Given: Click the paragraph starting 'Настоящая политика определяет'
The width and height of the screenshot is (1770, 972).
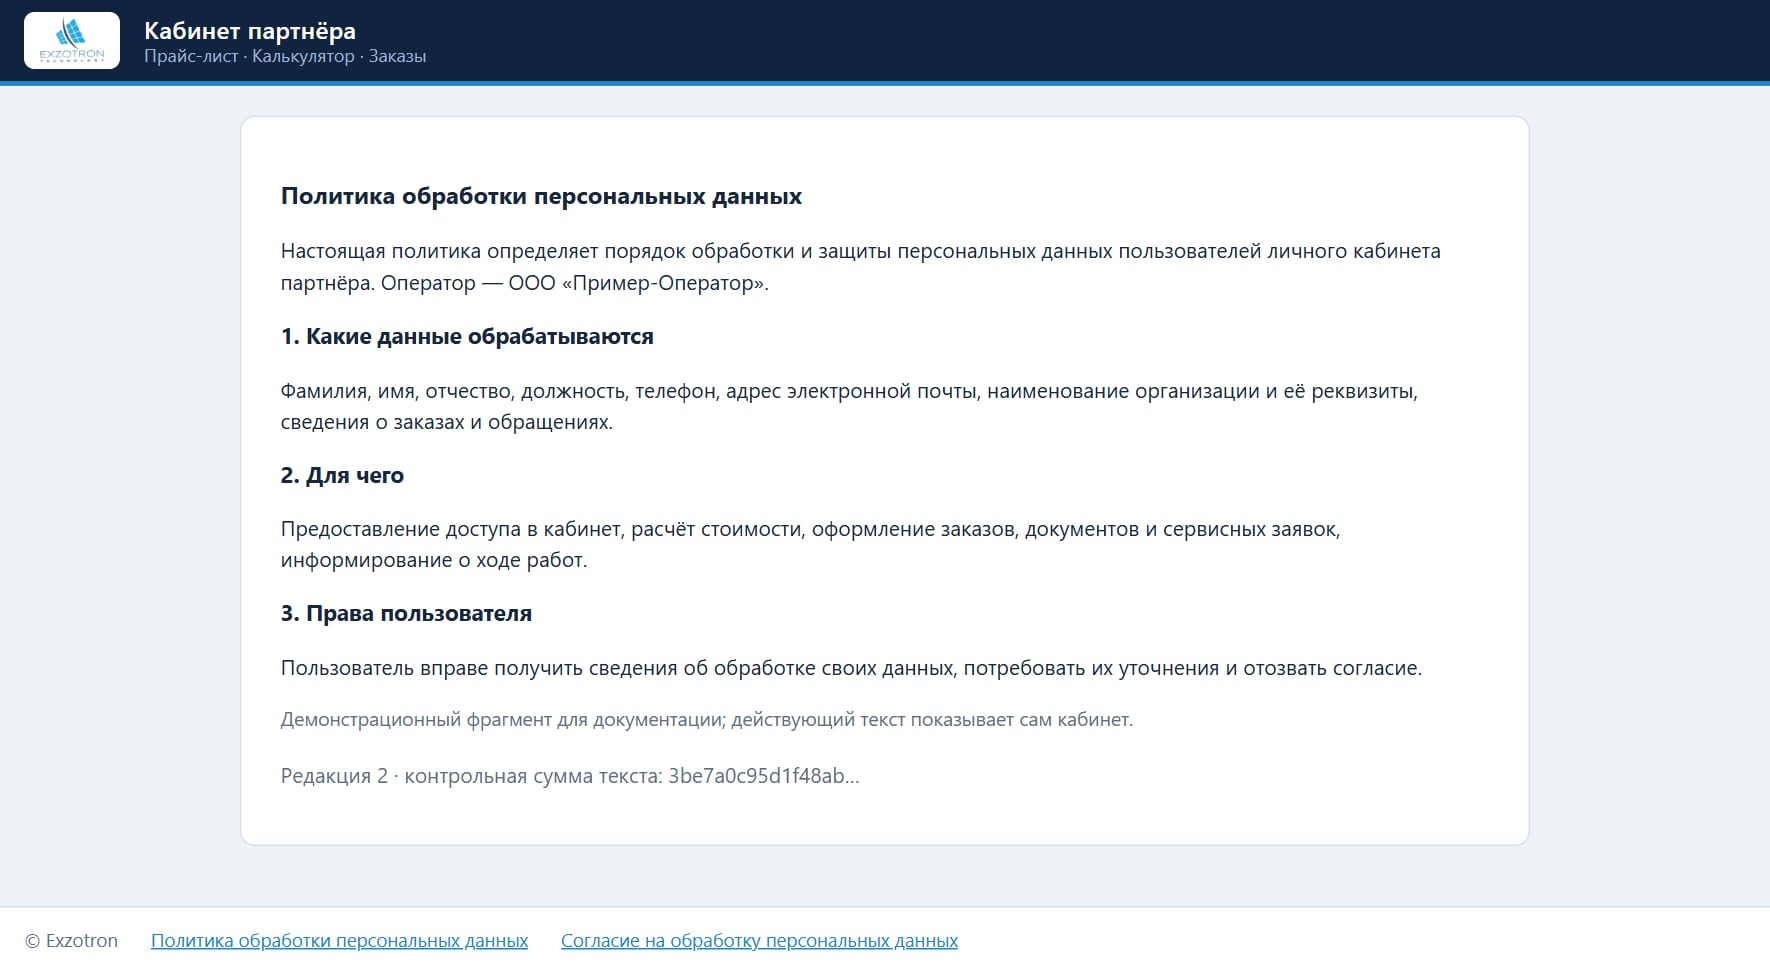Looking at the screenshot, I should point(861,267).
